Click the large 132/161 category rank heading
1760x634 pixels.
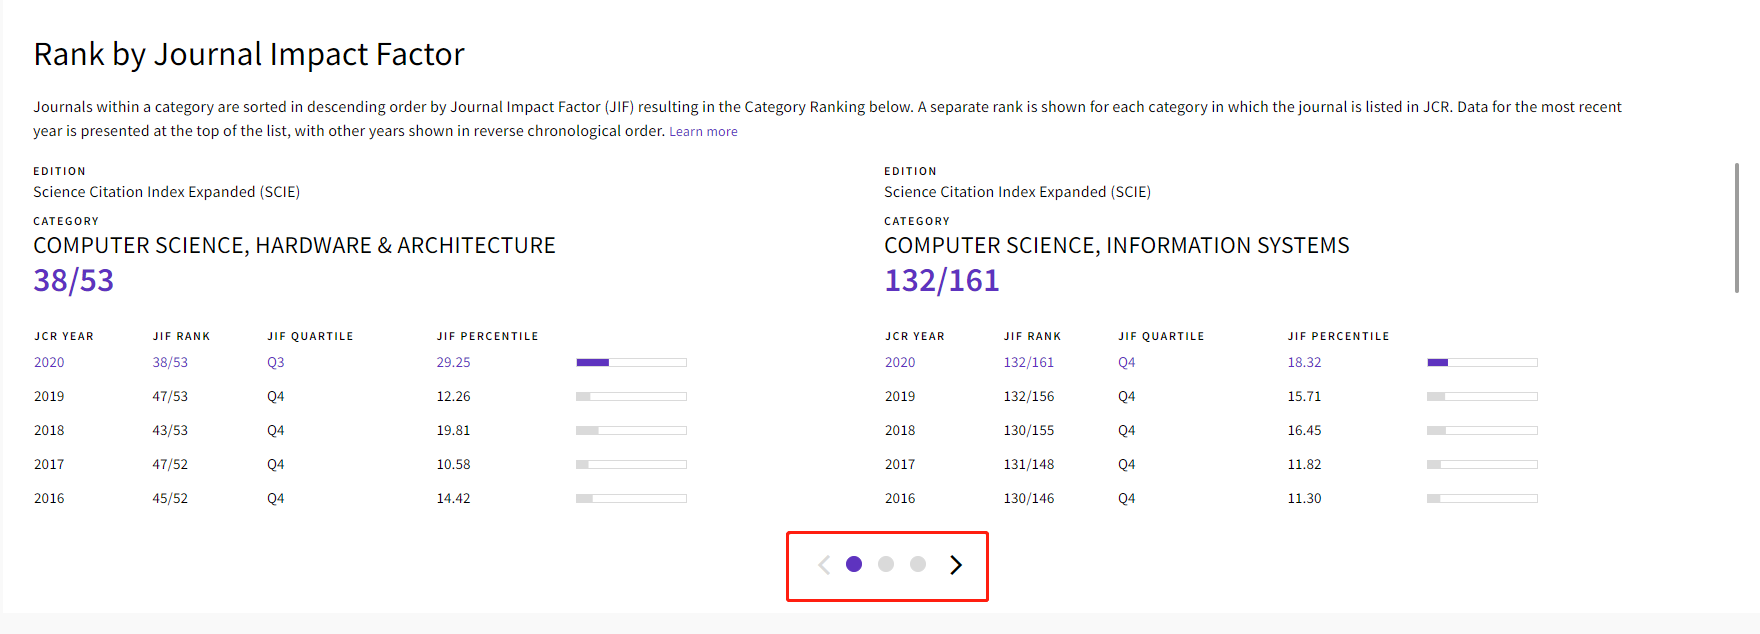pyautogui.click(x=942, y=281)
